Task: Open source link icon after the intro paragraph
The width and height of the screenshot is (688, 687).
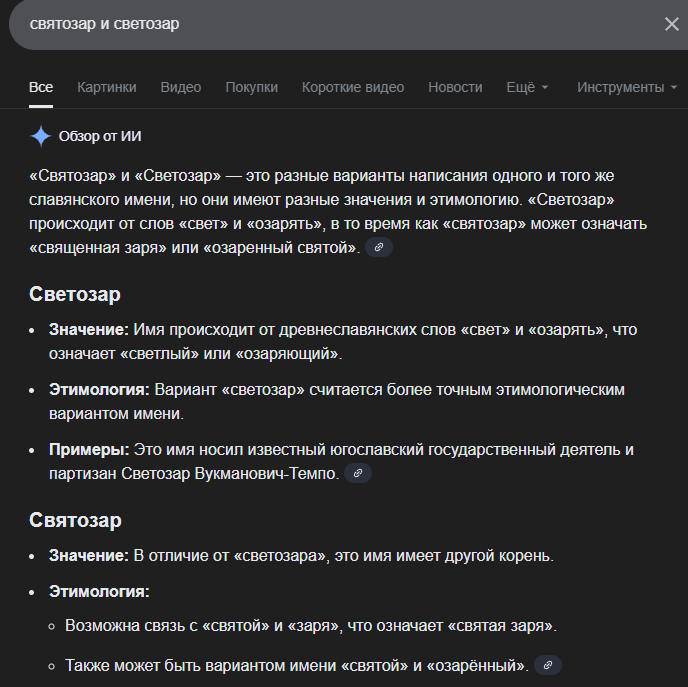Action: click(379, 248)
